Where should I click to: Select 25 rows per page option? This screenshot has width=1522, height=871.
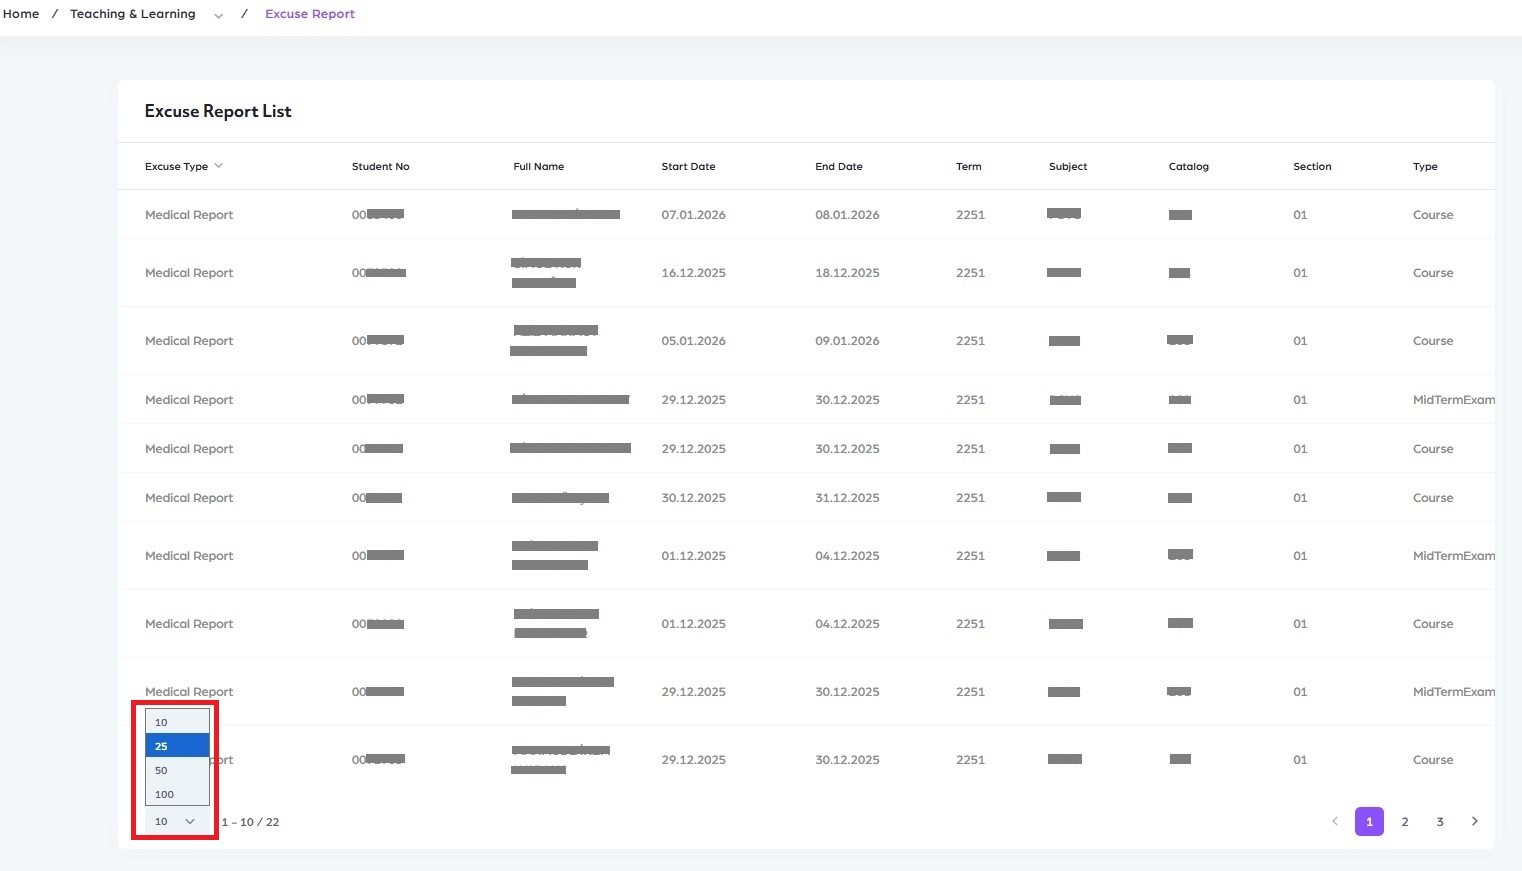click(177, 746)
